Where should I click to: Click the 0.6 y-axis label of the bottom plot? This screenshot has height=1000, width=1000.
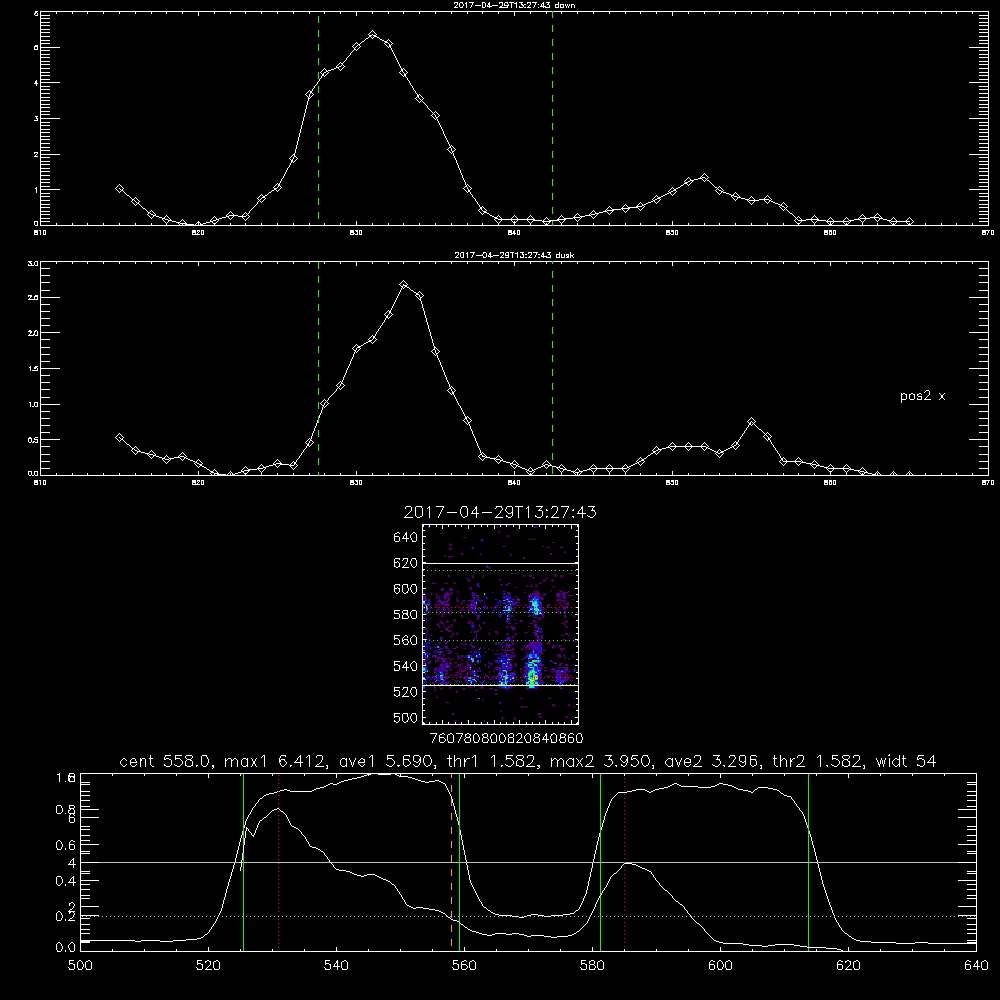66,845
